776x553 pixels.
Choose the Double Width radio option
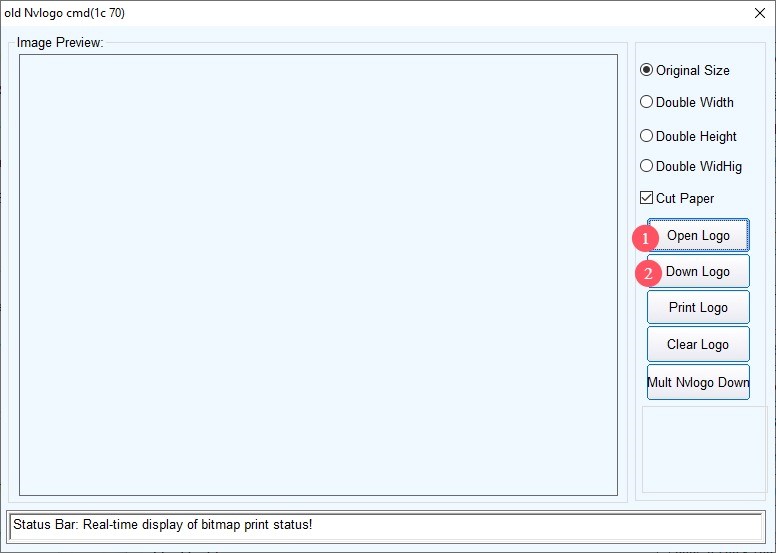[x=686, y=102]
